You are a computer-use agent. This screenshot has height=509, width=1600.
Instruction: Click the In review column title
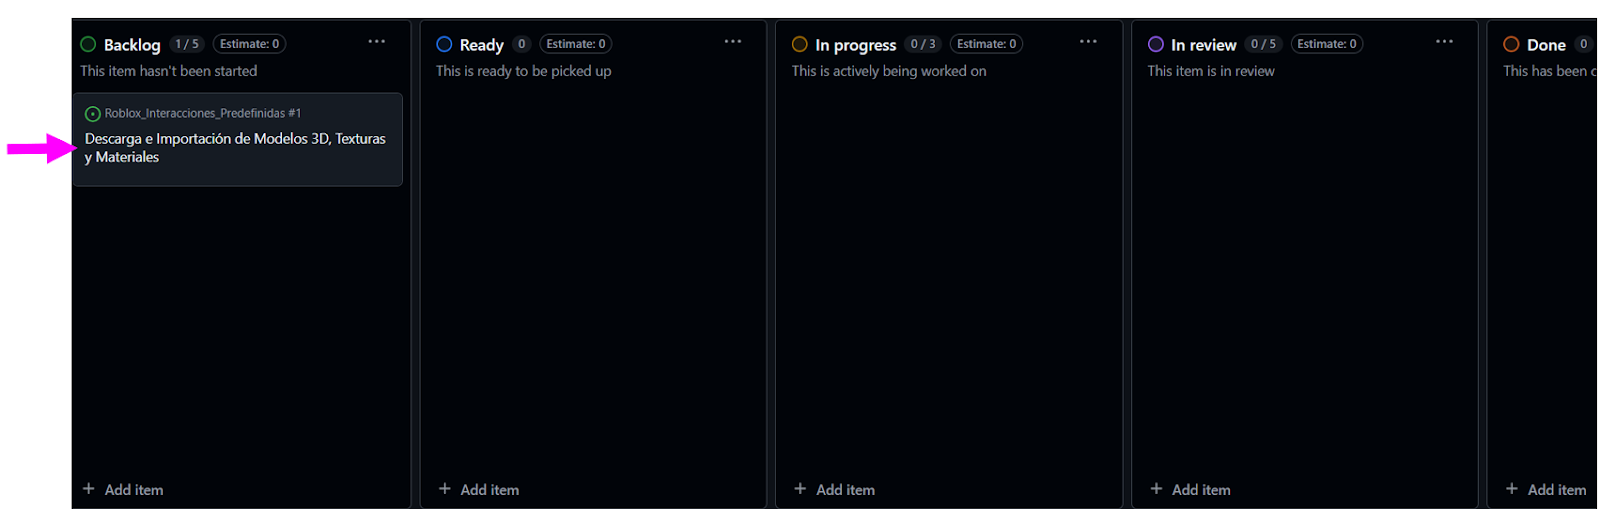tap(1203, 45)
